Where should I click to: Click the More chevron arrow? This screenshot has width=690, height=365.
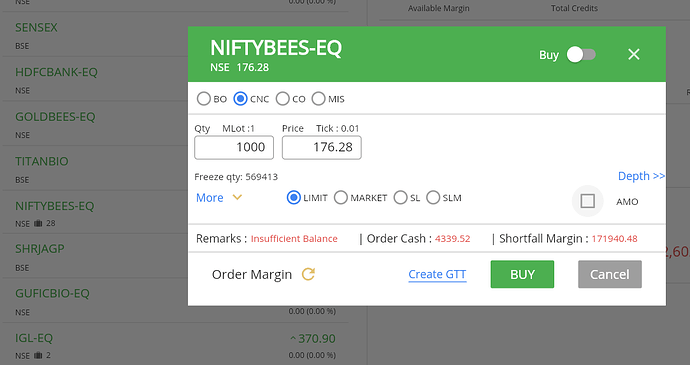tap(237, 197)
